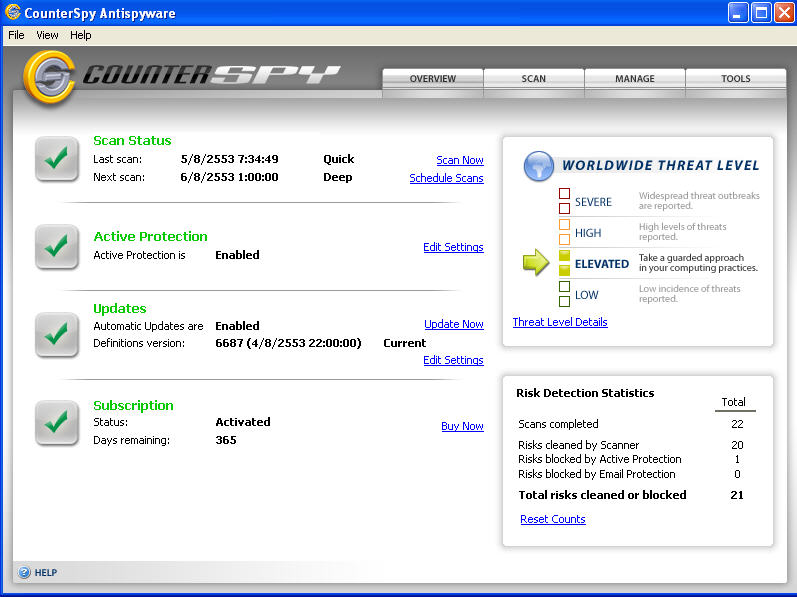Click the SEVERE threat level label

[593, 202]
